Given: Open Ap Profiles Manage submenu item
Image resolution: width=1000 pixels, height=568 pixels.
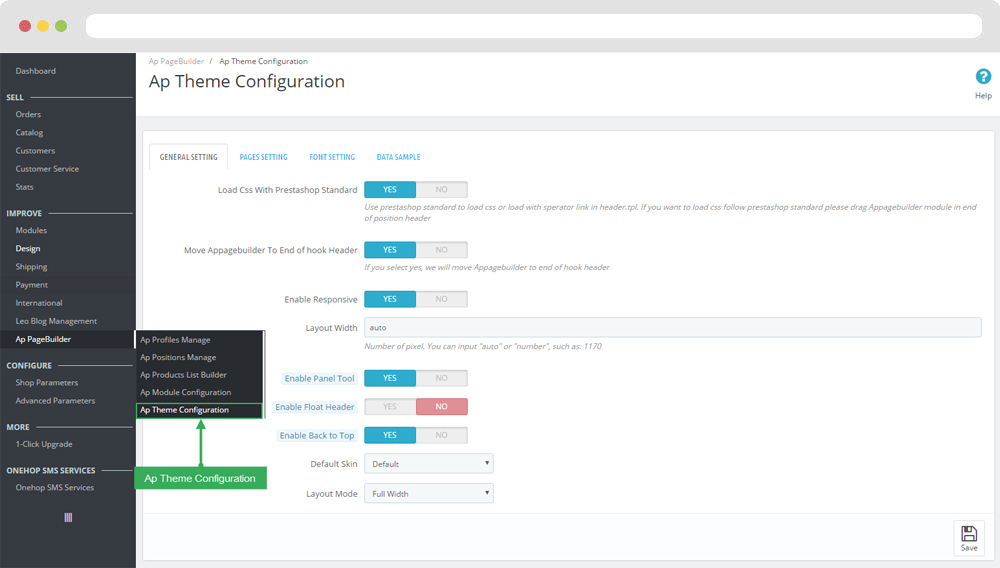Looking at the screenshot, I should 175,340.
